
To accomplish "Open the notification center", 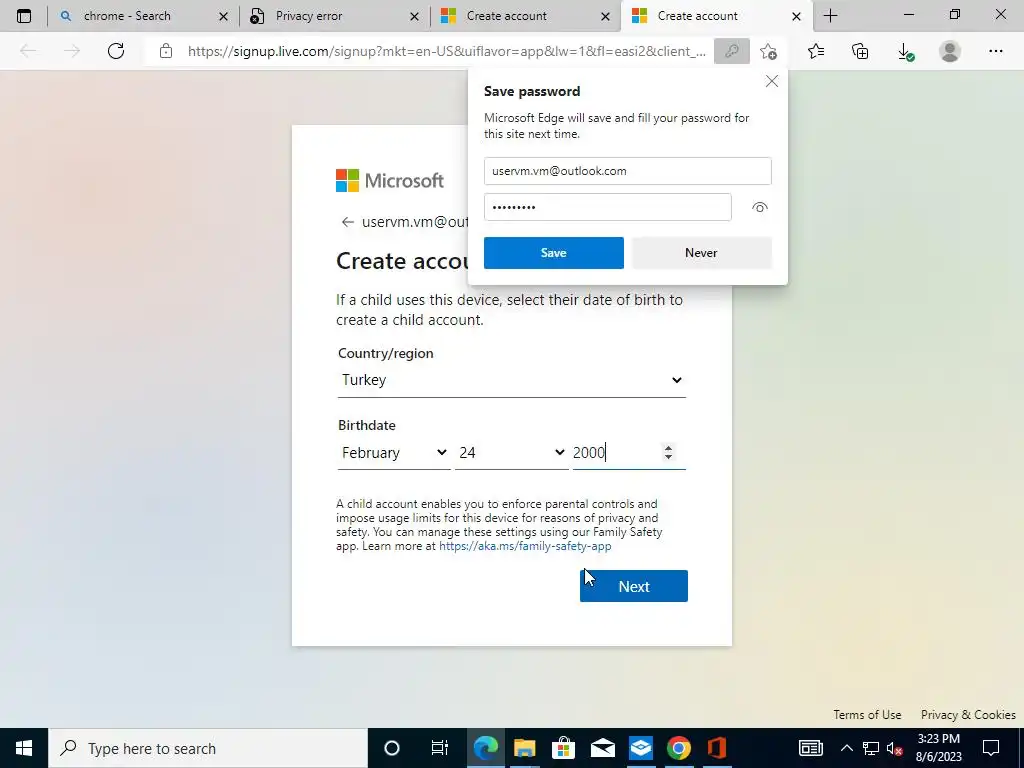I will tap(991, 748).
